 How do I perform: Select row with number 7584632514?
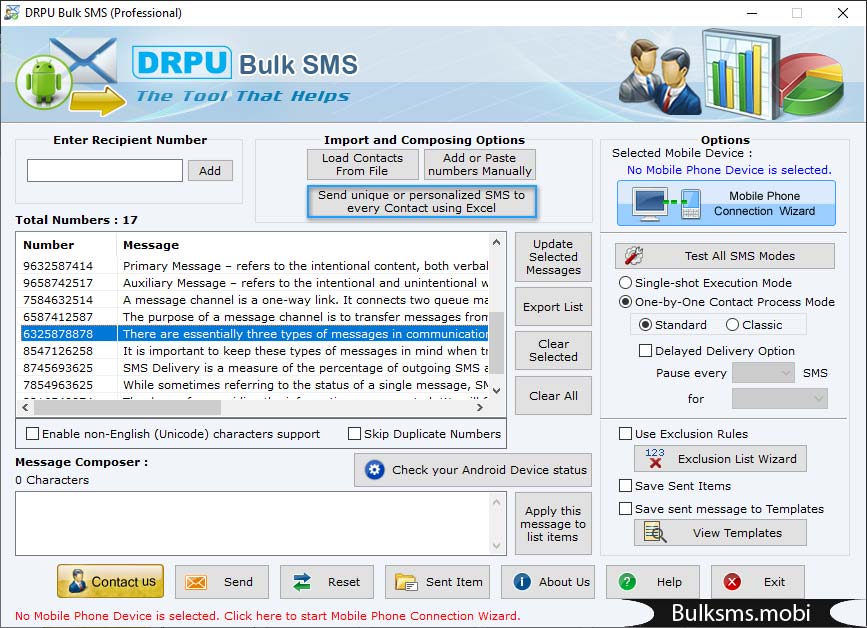click(x=254, y=300)
